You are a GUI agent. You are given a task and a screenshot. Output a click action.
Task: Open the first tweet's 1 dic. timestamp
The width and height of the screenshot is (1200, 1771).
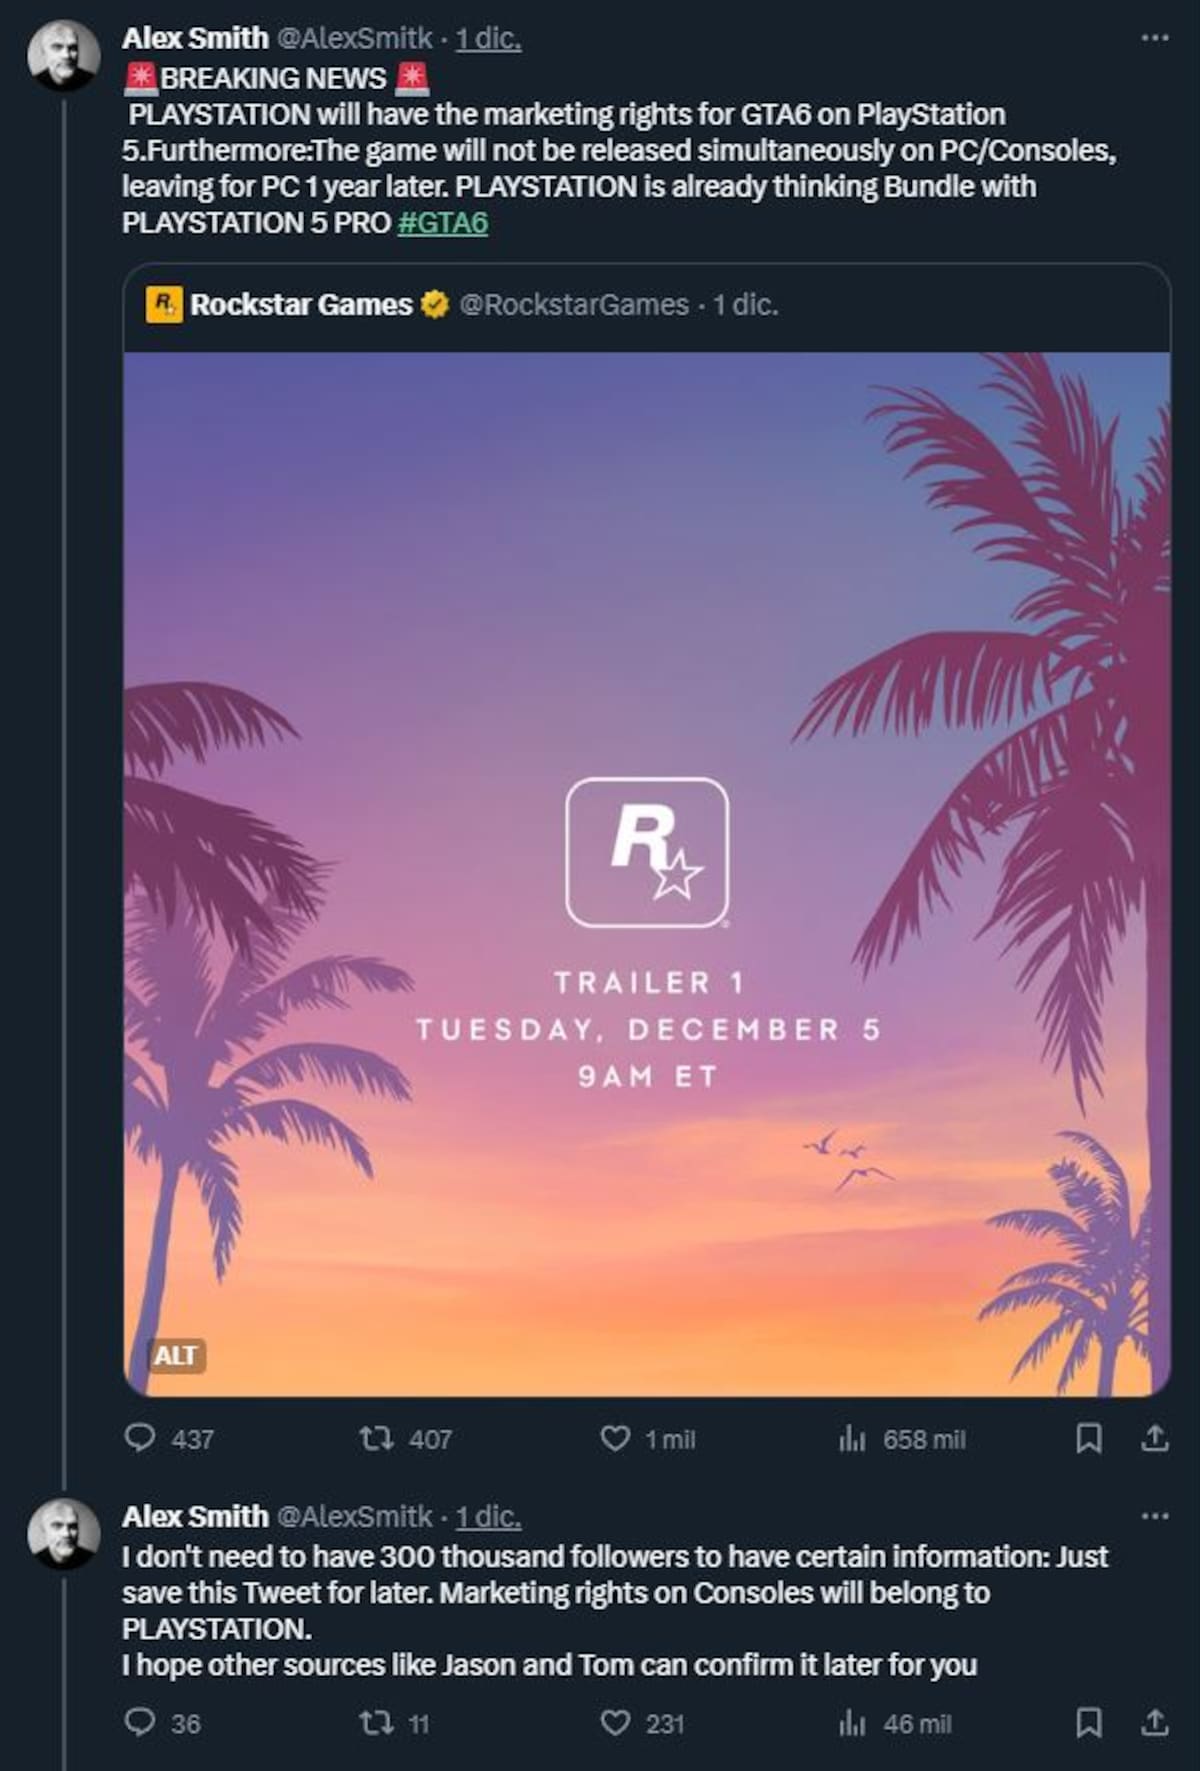488,38
